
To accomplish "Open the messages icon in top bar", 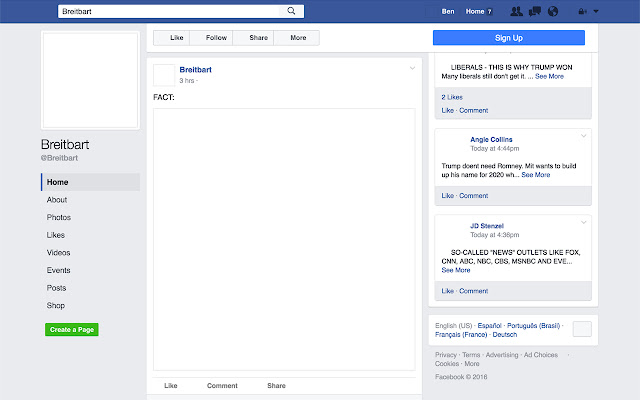I will pyautogui.click(x=535, y=12).
